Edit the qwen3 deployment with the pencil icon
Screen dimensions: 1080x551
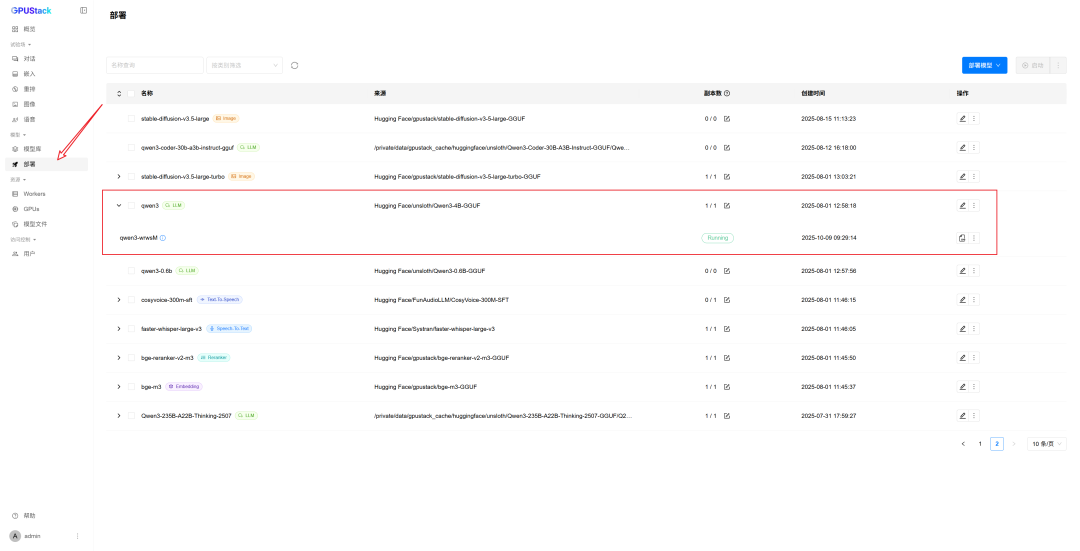pos(962,205)
